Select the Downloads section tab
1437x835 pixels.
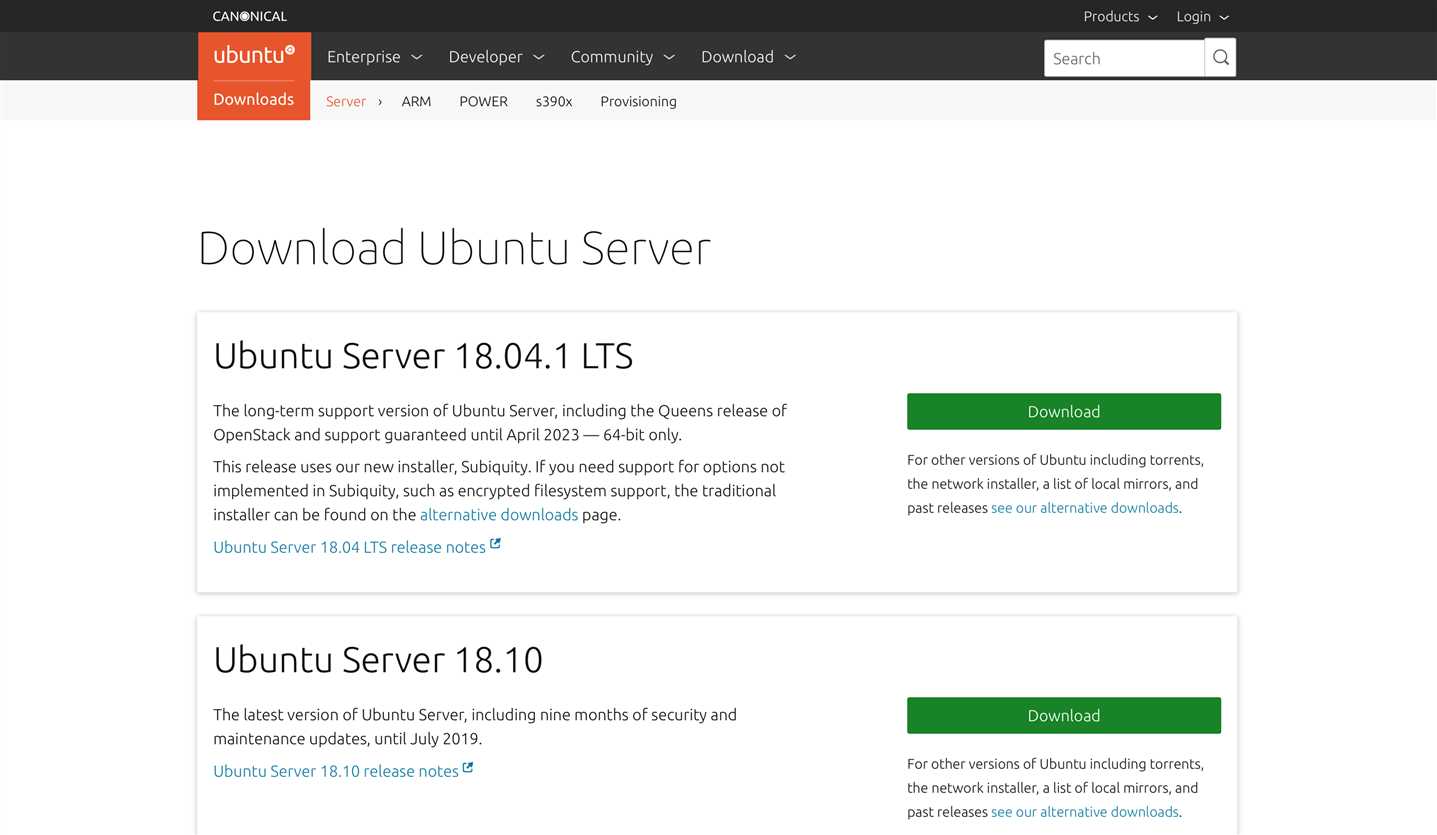coord(254,99)
